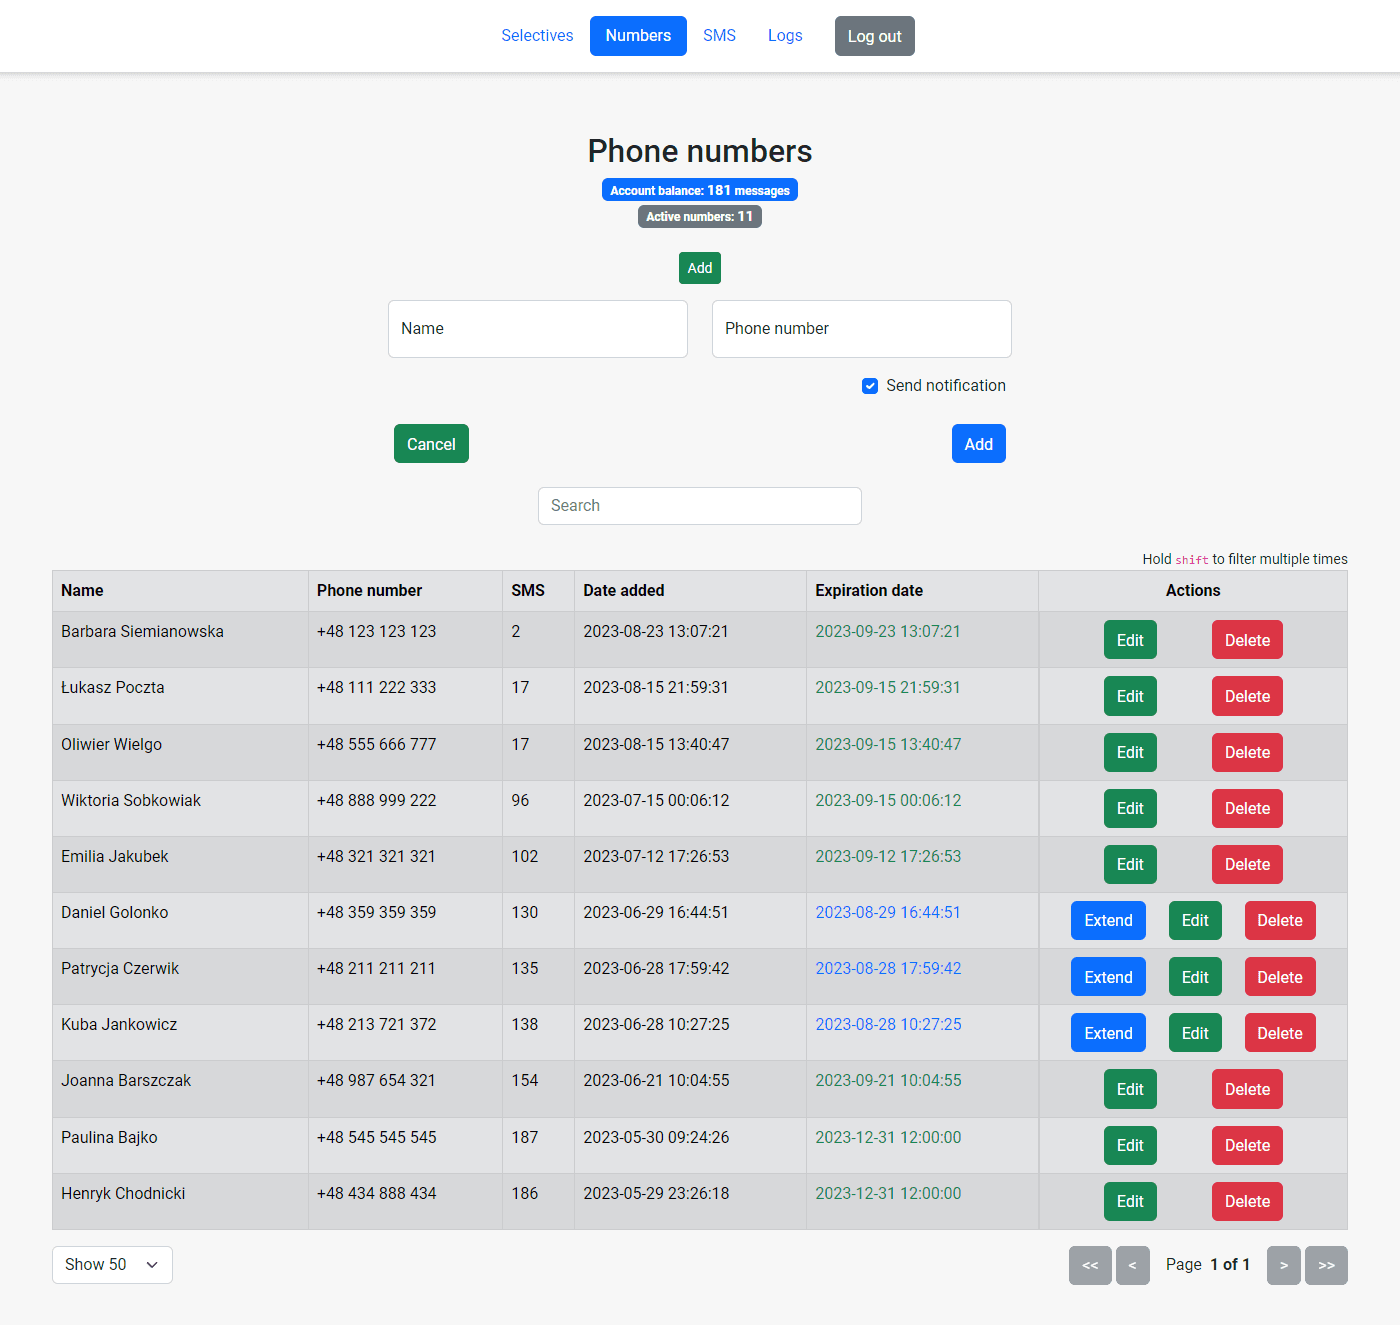Click the Search box

[x=700, y=506]
